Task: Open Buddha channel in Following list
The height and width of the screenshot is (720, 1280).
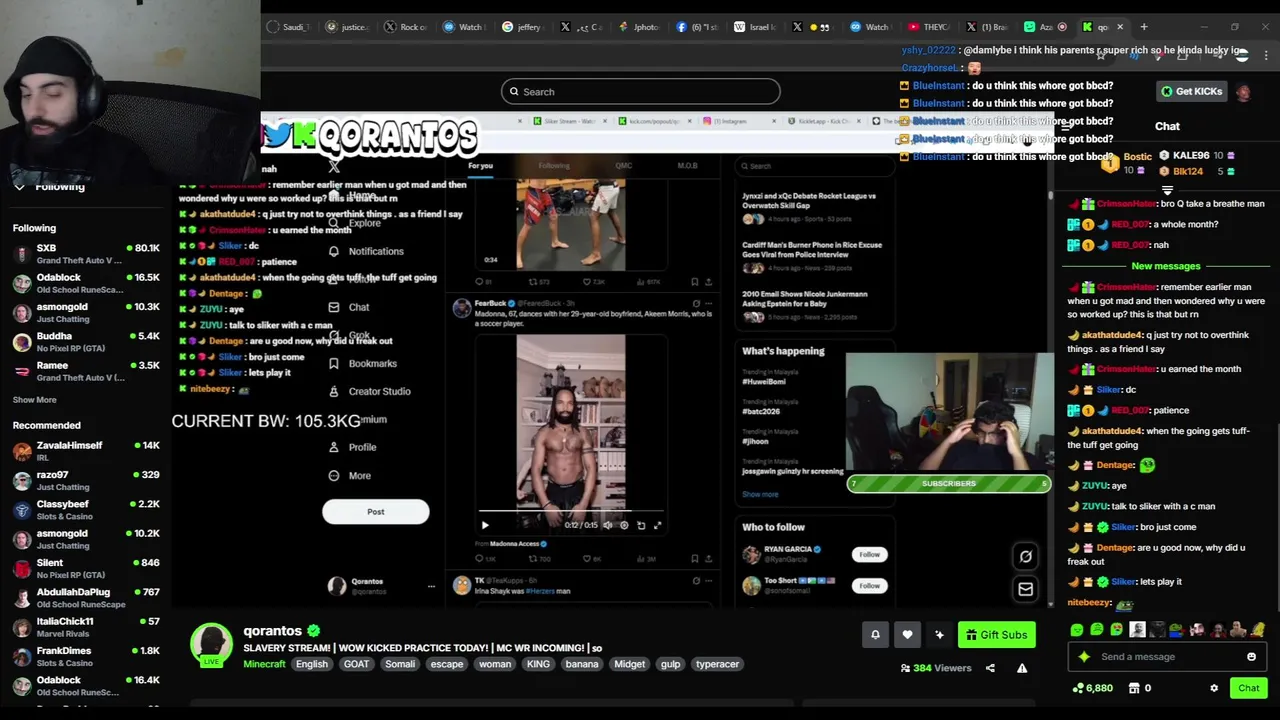Action: click(x=86, y=342)
